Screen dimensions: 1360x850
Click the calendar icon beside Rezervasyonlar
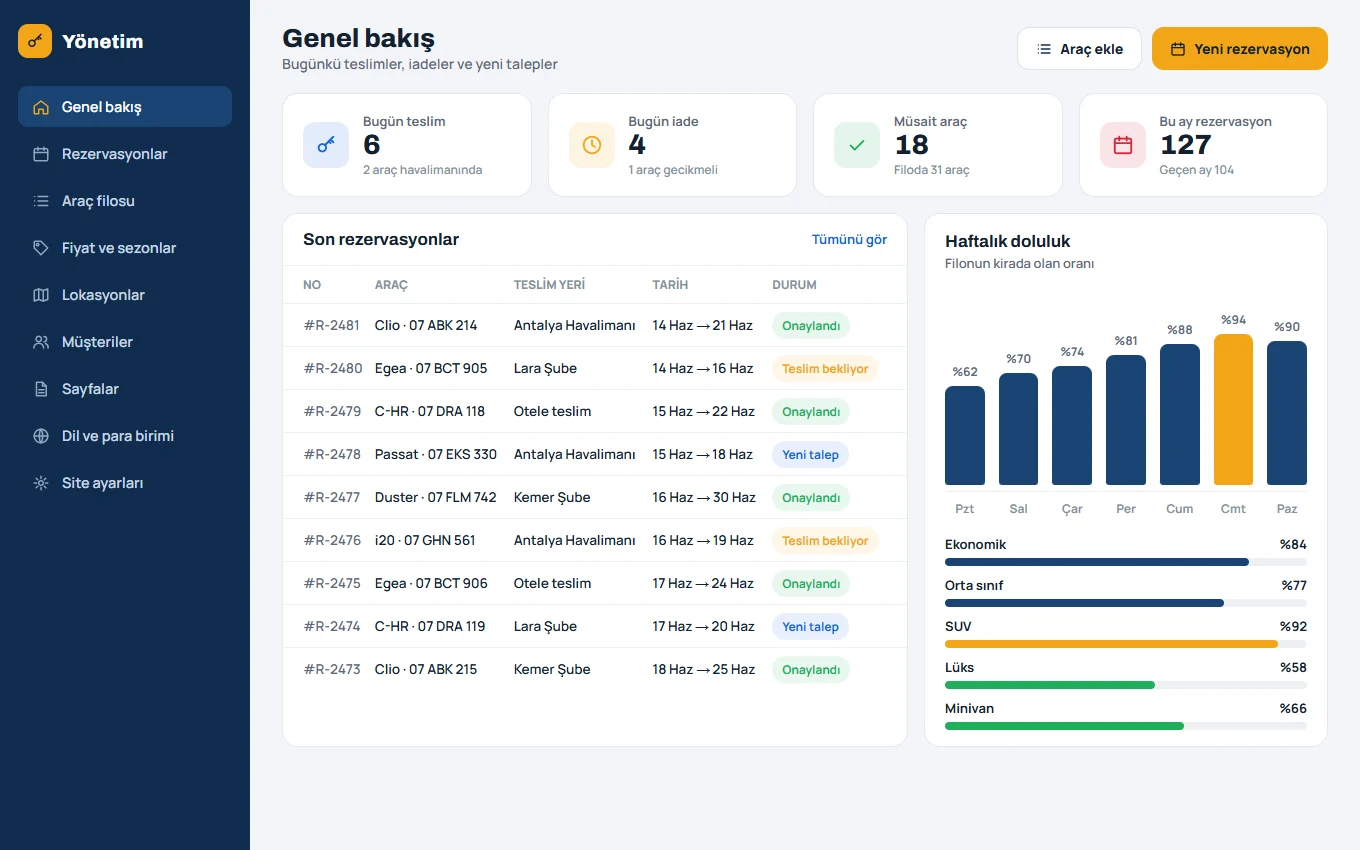tap(41, 154)
